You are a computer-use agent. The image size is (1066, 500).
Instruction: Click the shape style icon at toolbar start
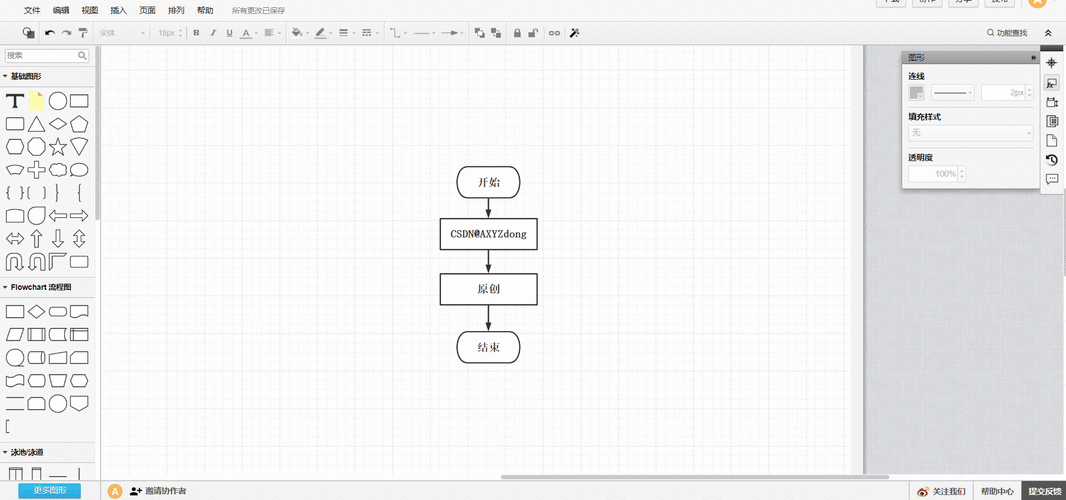[x=29, y=33]
